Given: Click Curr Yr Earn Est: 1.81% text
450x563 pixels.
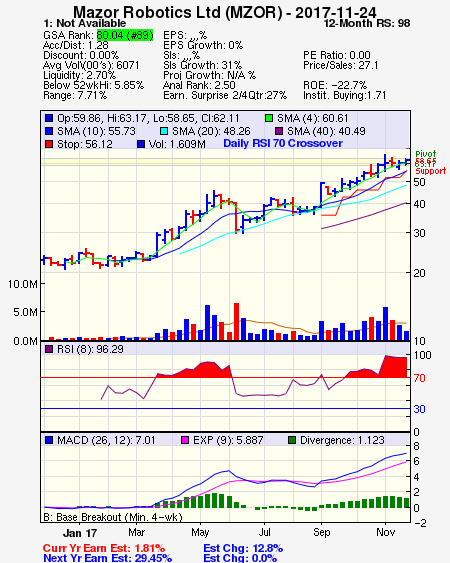Looking at the screenshot, I should (104, 548).
